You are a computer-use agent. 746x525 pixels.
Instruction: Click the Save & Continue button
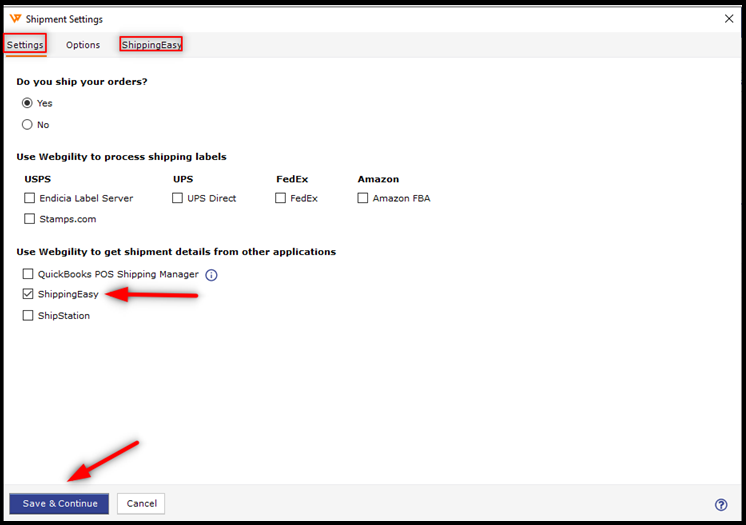pos(59,504)
